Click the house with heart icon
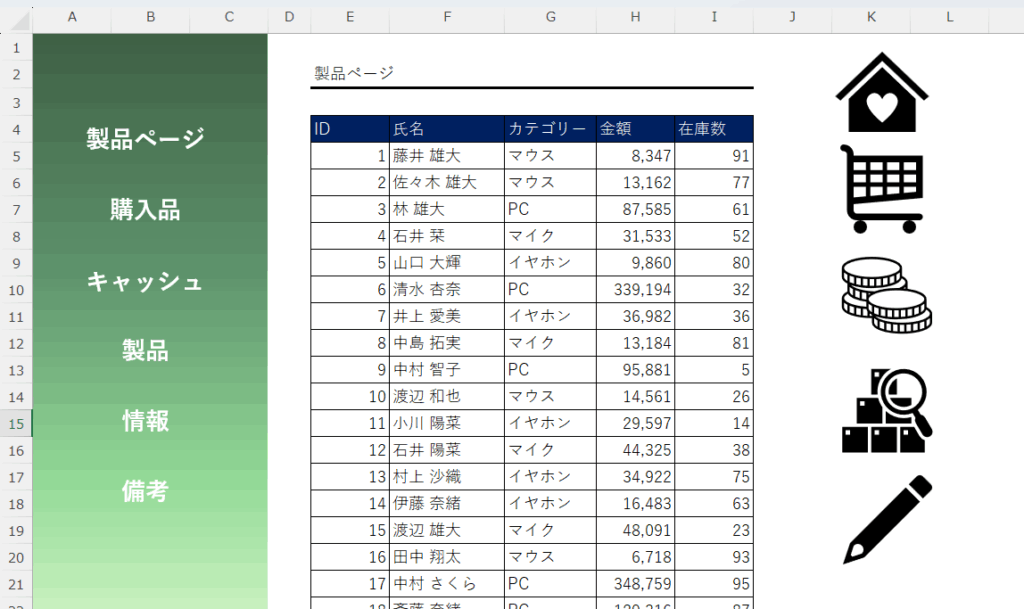Screen dimensions: 1024x609 coord(881,93)
